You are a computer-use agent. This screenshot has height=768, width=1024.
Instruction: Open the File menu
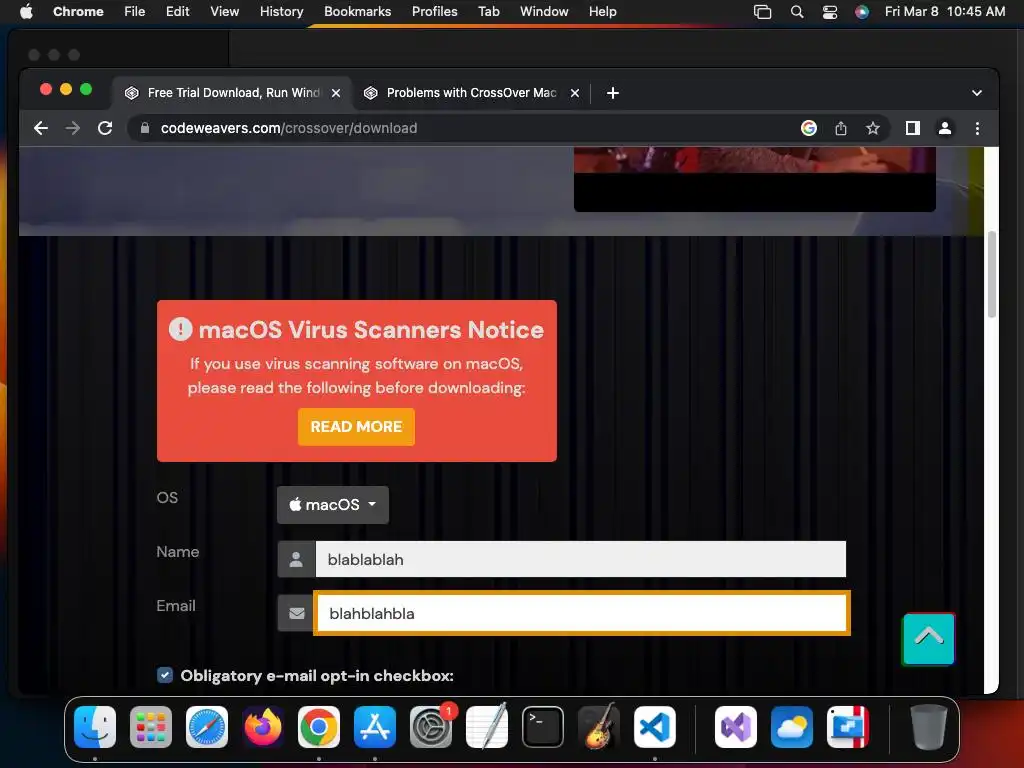tap(135, 11)
